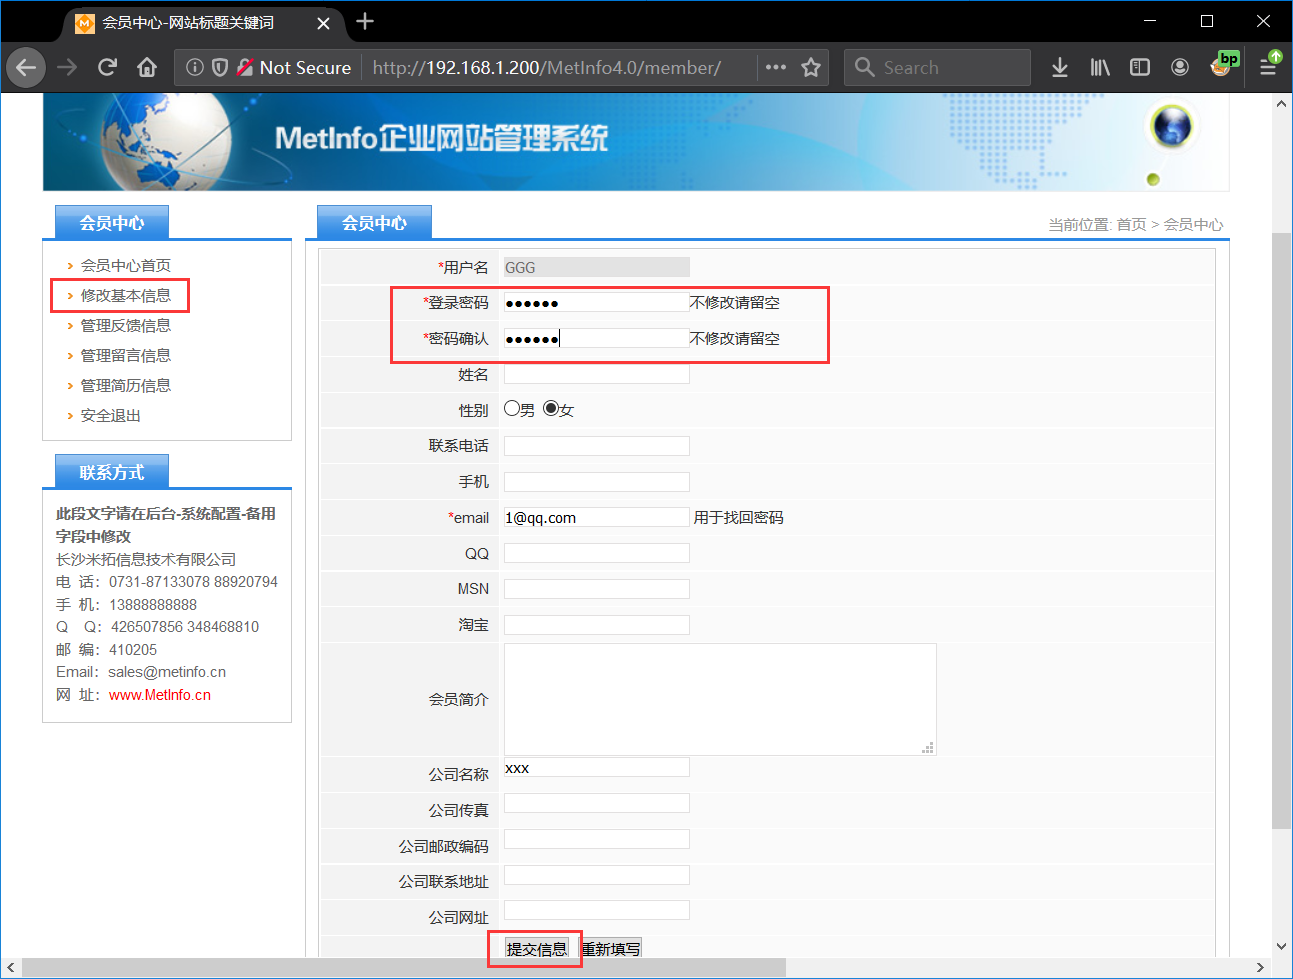Screen dimensions: 1293x979
Task: Click 提交信息 submit button
Action: click(x=536, y=949)
